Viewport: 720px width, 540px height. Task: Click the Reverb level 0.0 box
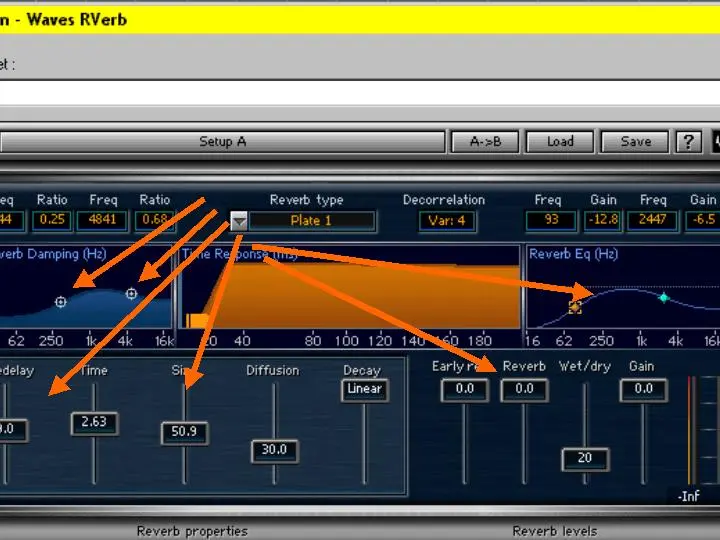524,390
